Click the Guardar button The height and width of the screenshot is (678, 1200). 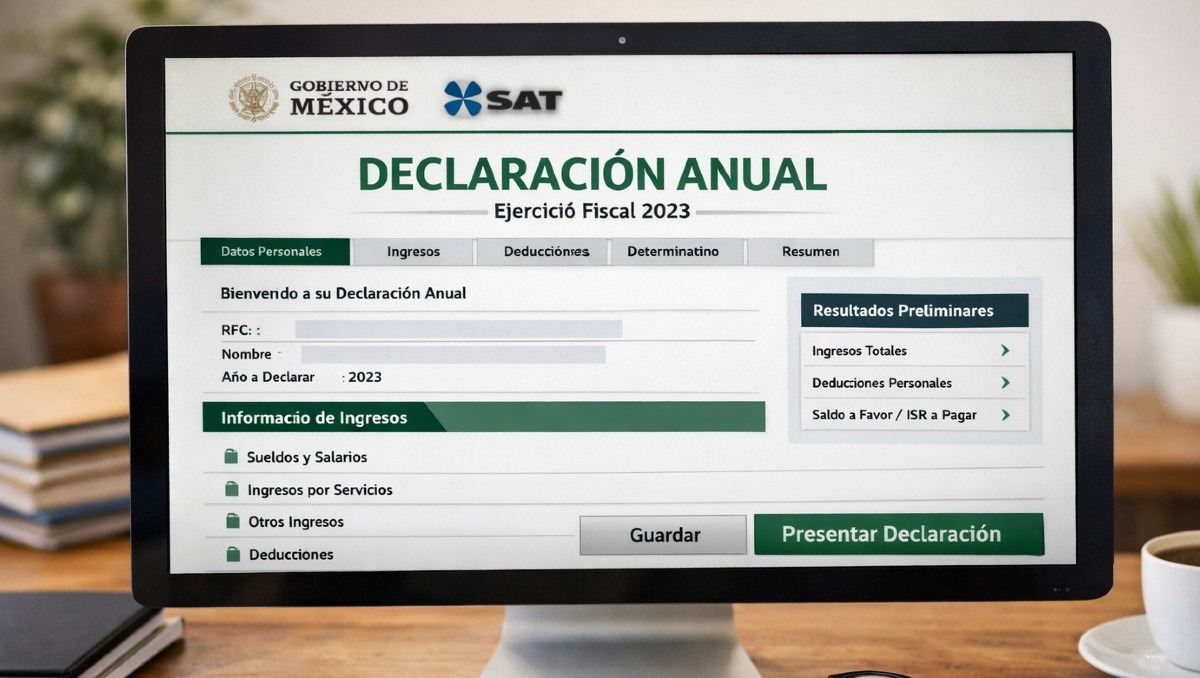tap(663, 534)
